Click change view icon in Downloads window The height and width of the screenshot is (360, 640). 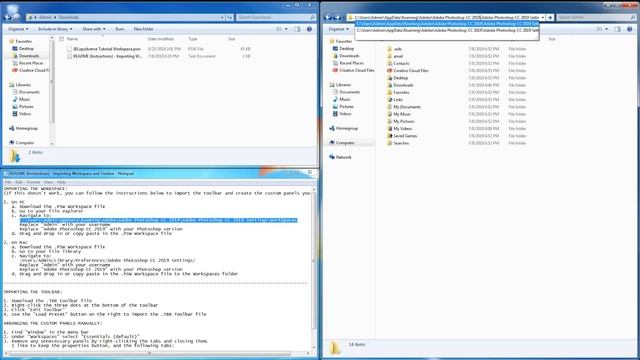click(x=279, y=29)
